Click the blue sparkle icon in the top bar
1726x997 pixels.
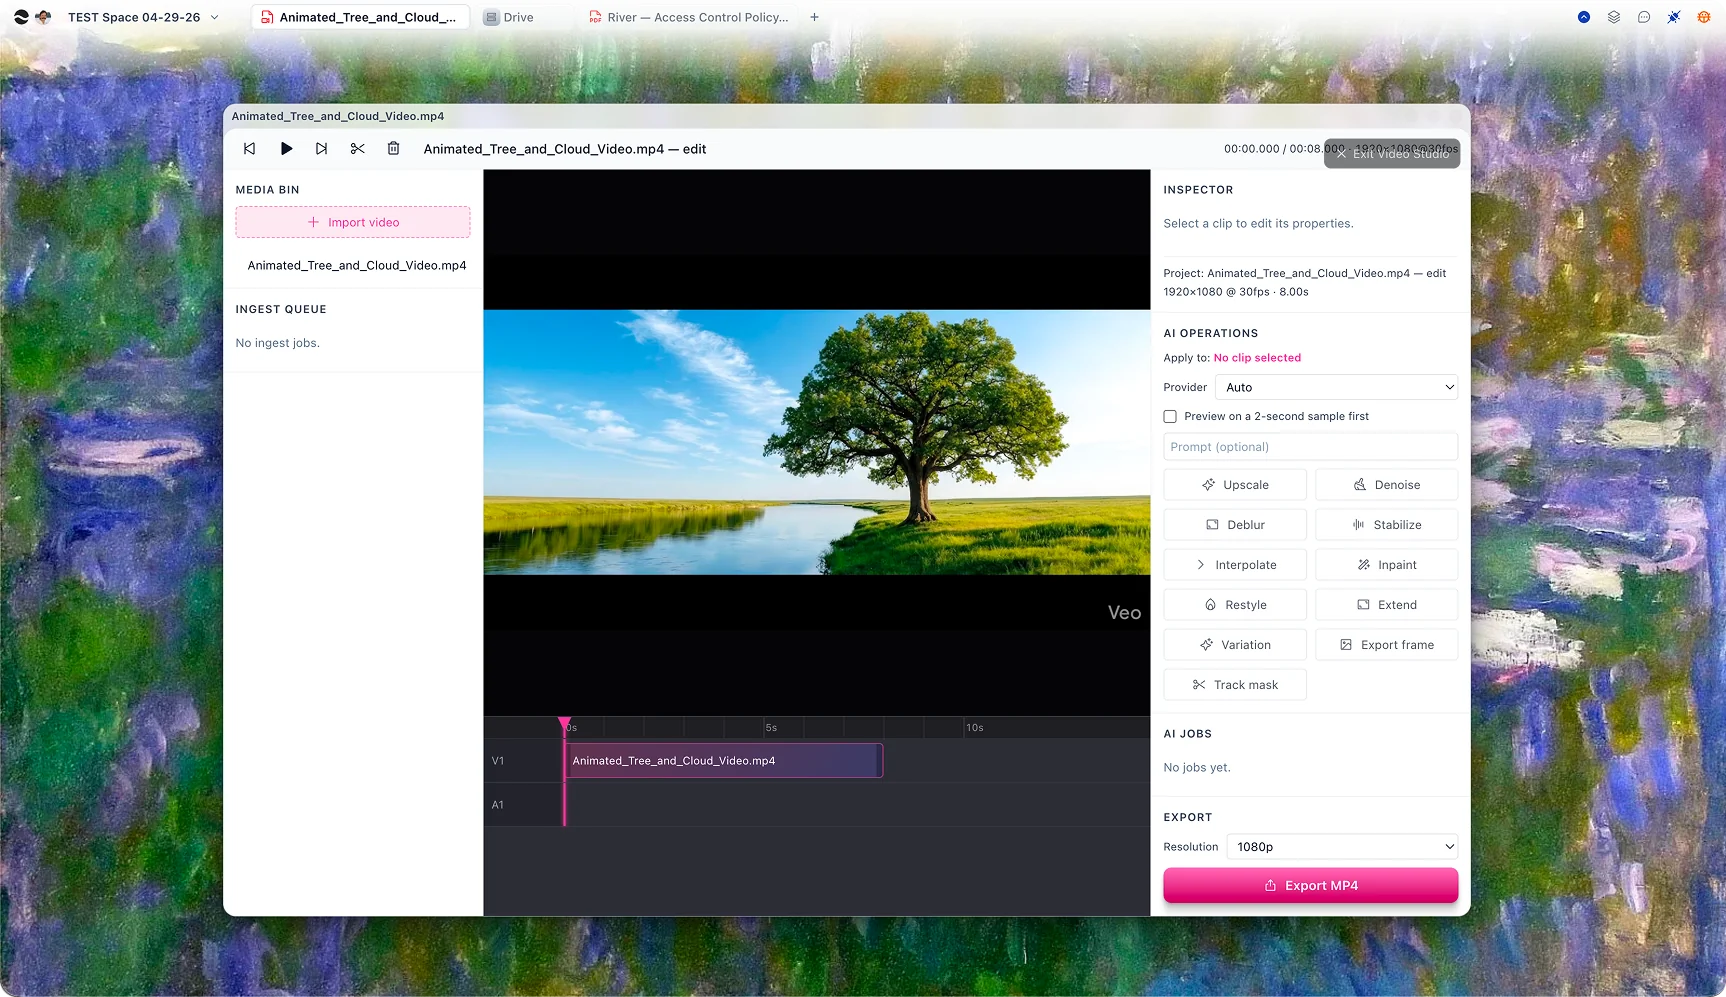[1674, 17]
